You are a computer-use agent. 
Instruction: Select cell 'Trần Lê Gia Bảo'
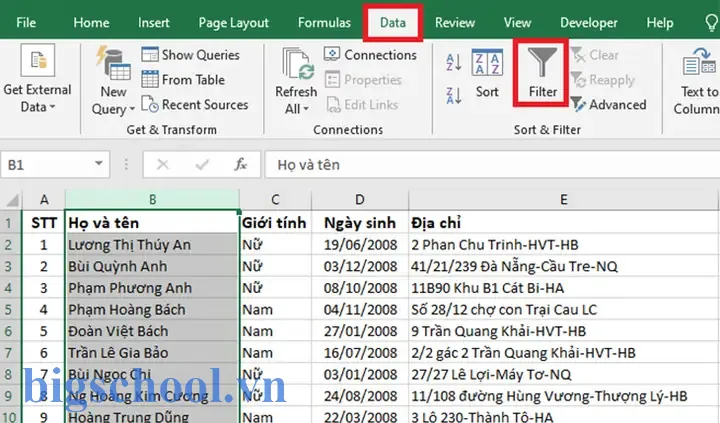pos(152,353)
